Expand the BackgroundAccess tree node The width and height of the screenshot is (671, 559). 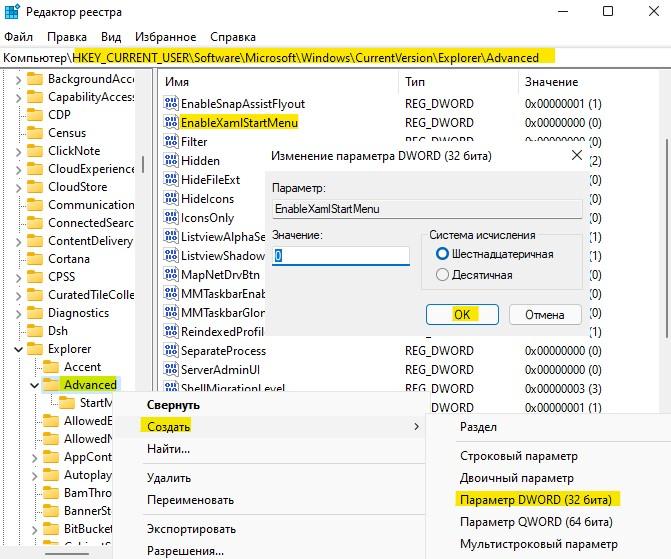18,80
